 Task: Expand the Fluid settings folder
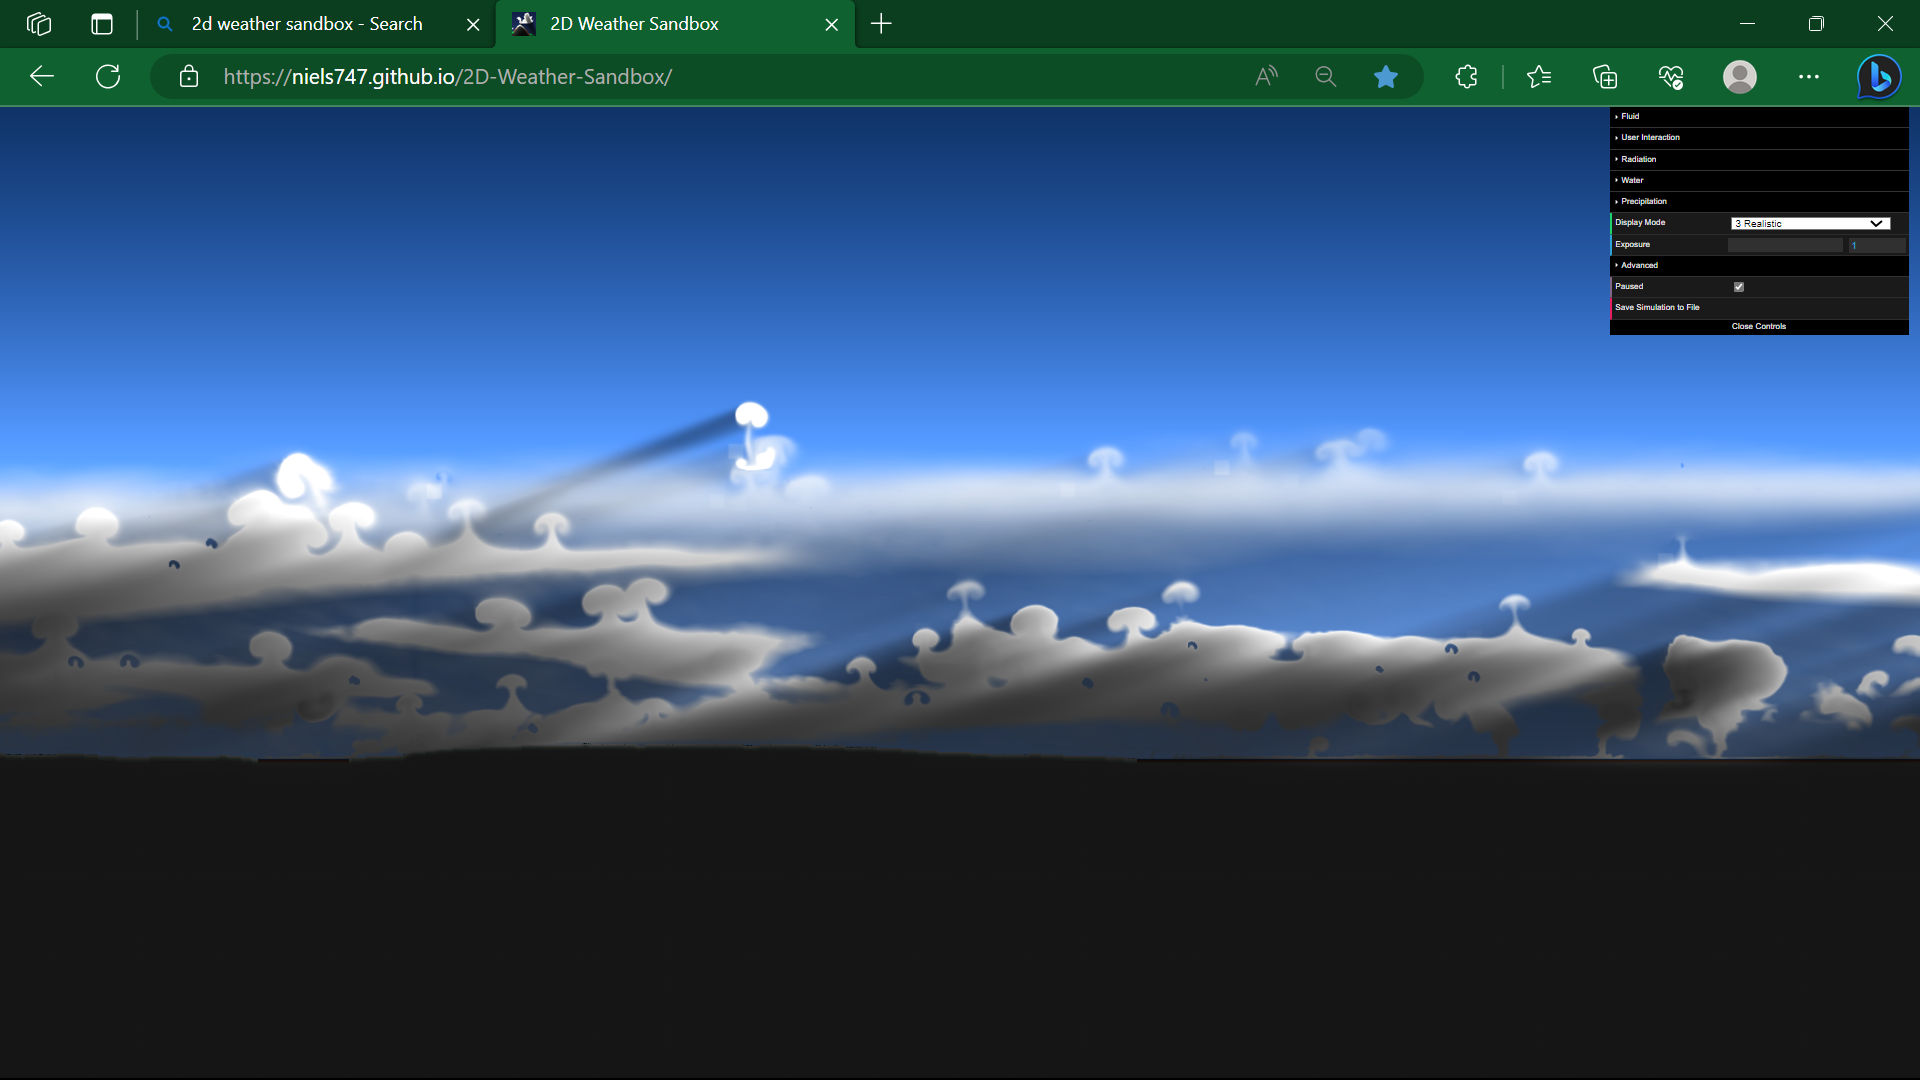coord(1758,116)
